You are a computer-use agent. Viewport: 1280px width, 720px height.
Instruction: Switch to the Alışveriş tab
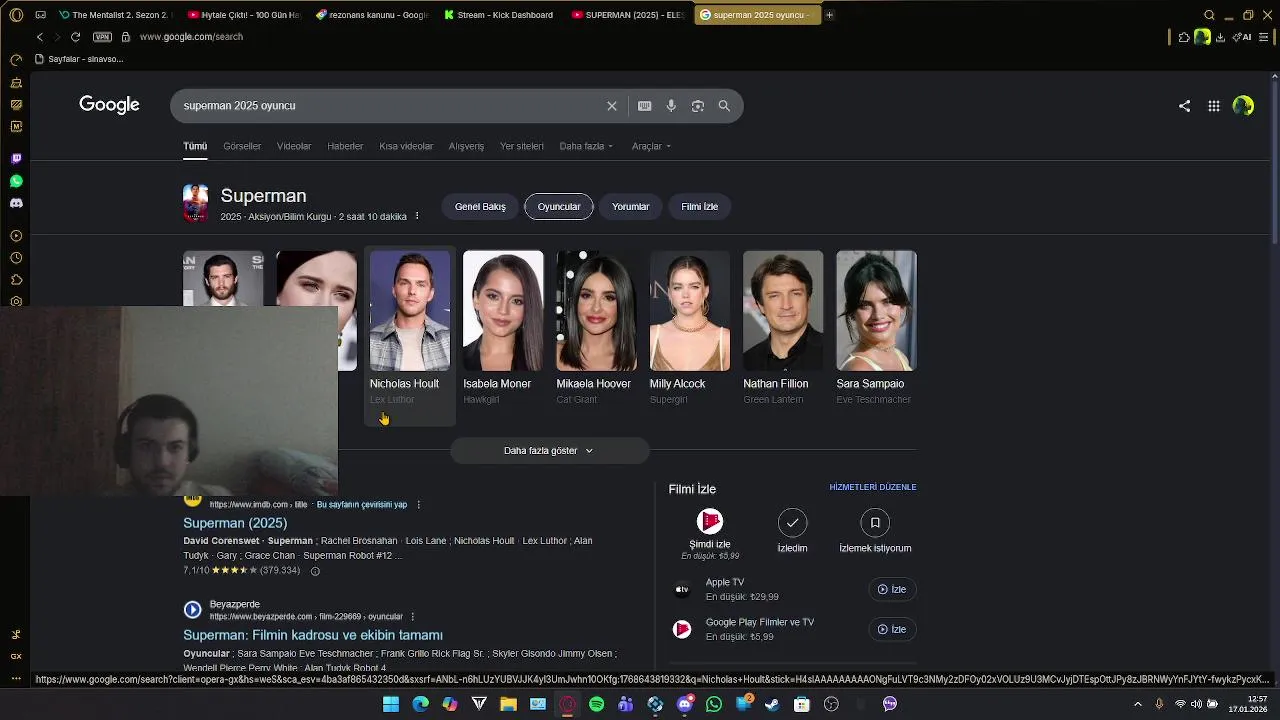(466, 146)
